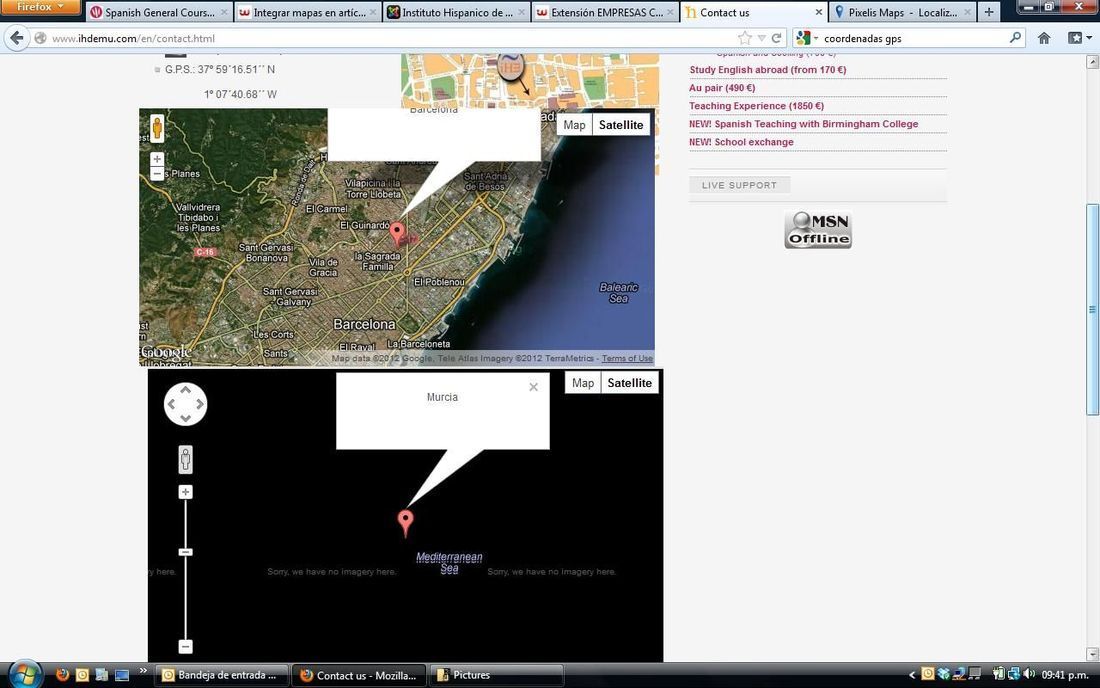Zoom in on the Barcelona map
Viewport: 1100px width, 688px height.
pos(157,159)
